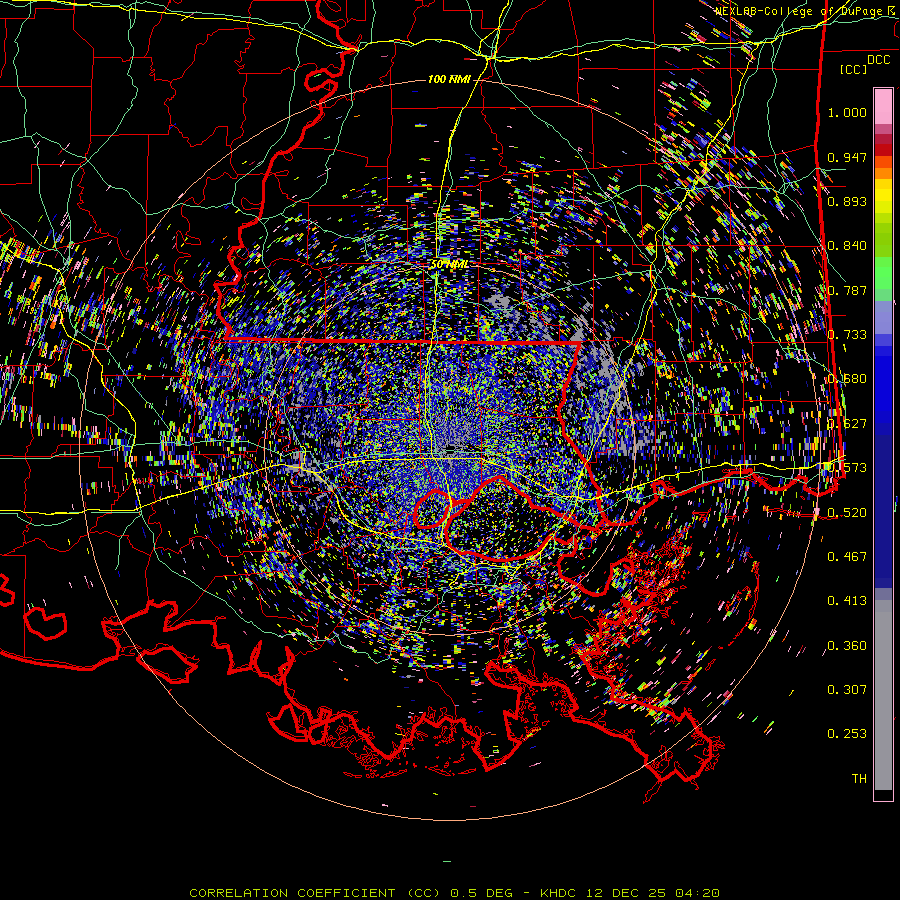Pick the bright green swatch beside 0.787
This screenshot has height=900, width=900.
click(883, 276)
